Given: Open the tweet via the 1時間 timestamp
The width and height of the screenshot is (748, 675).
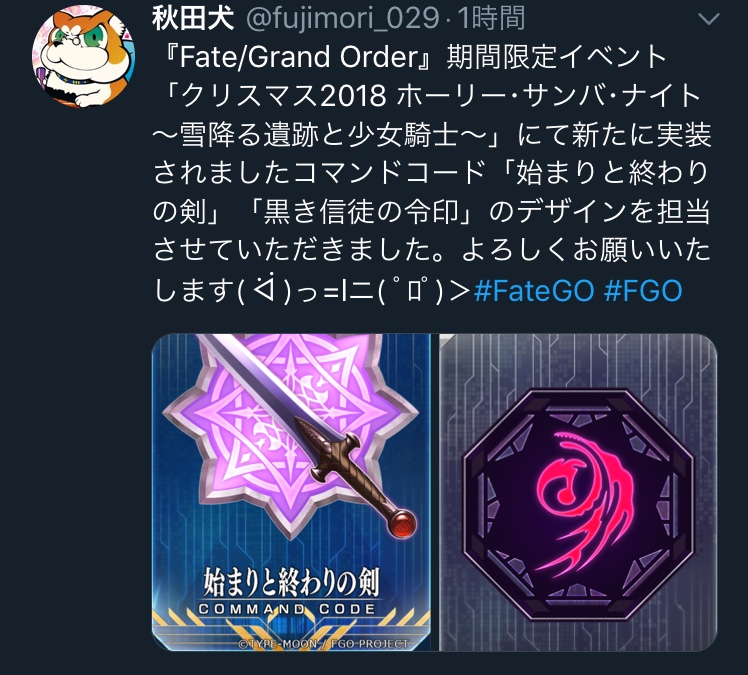Looking at the screenshot, I should coord(491,19).
